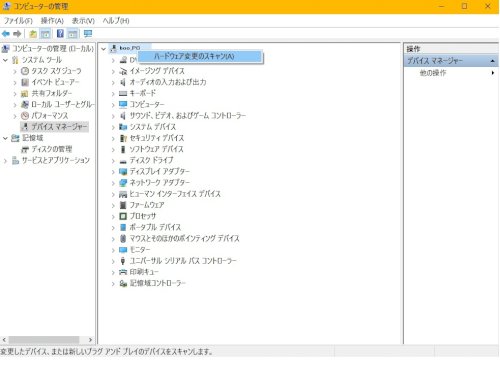The width and height of the screenshot is (500, 366).
Task: Expand ヒューマン インターフェイス デバイス category
Action: (113, 194)
